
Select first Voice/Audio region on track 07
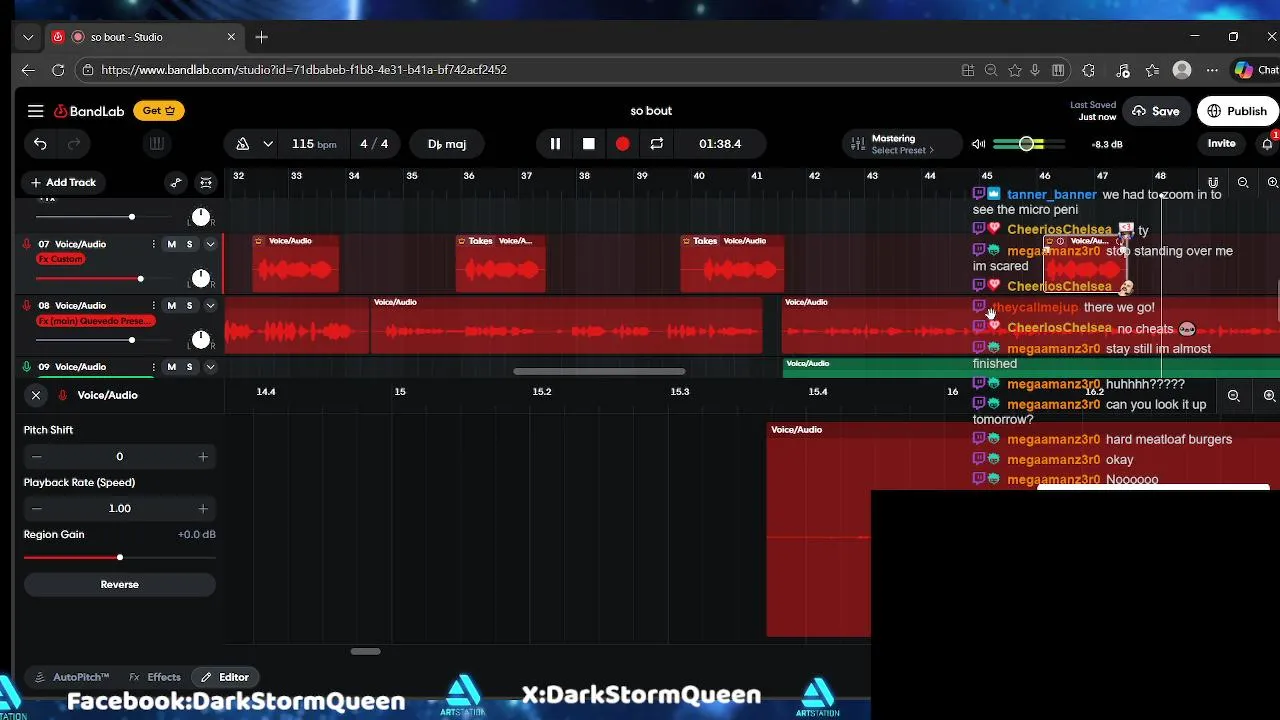click(296, 264)
